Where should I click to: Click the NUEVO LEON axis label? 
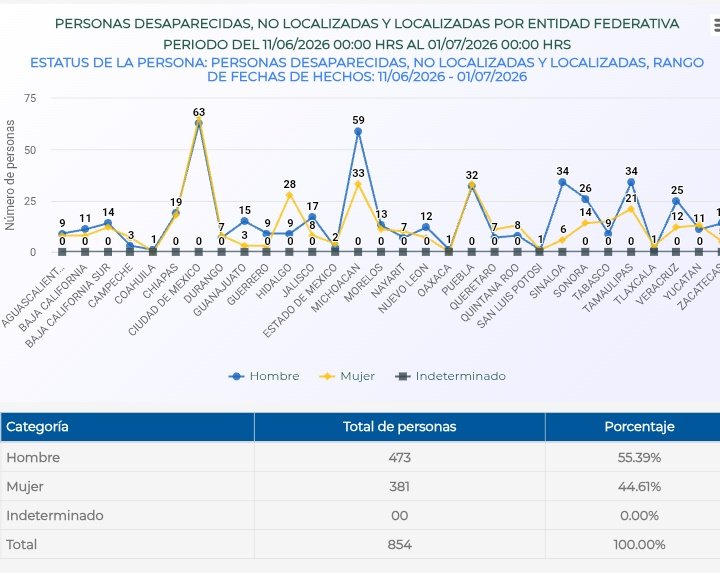click(x=403, y=288)
